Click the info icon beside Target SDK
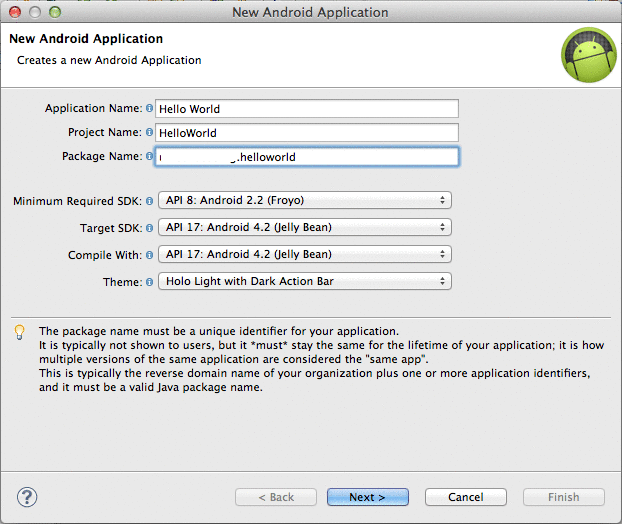This screenshot has height=524, width=622. [x=149, y=228]
